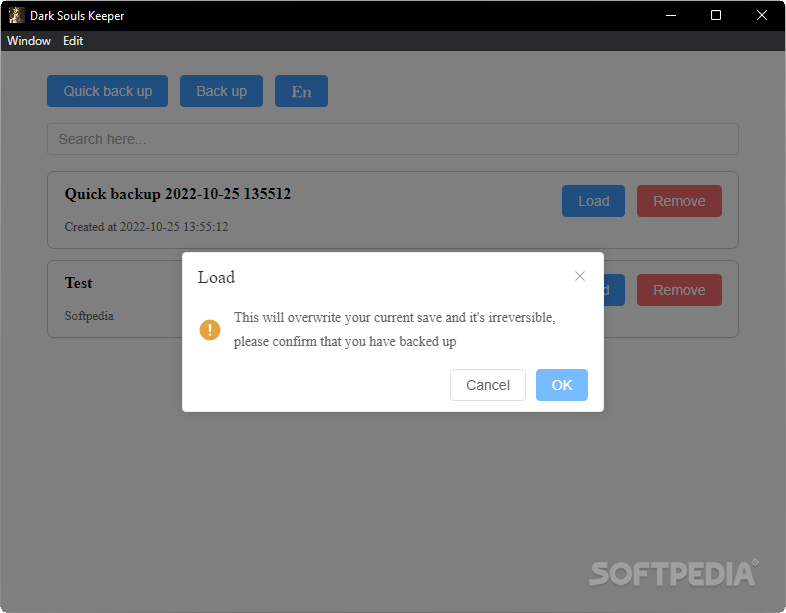Viewport: 786px width, 613px height.
Task: Remove the Quick backup 2022-10-25 135512 entry
Action: (679, 201)
